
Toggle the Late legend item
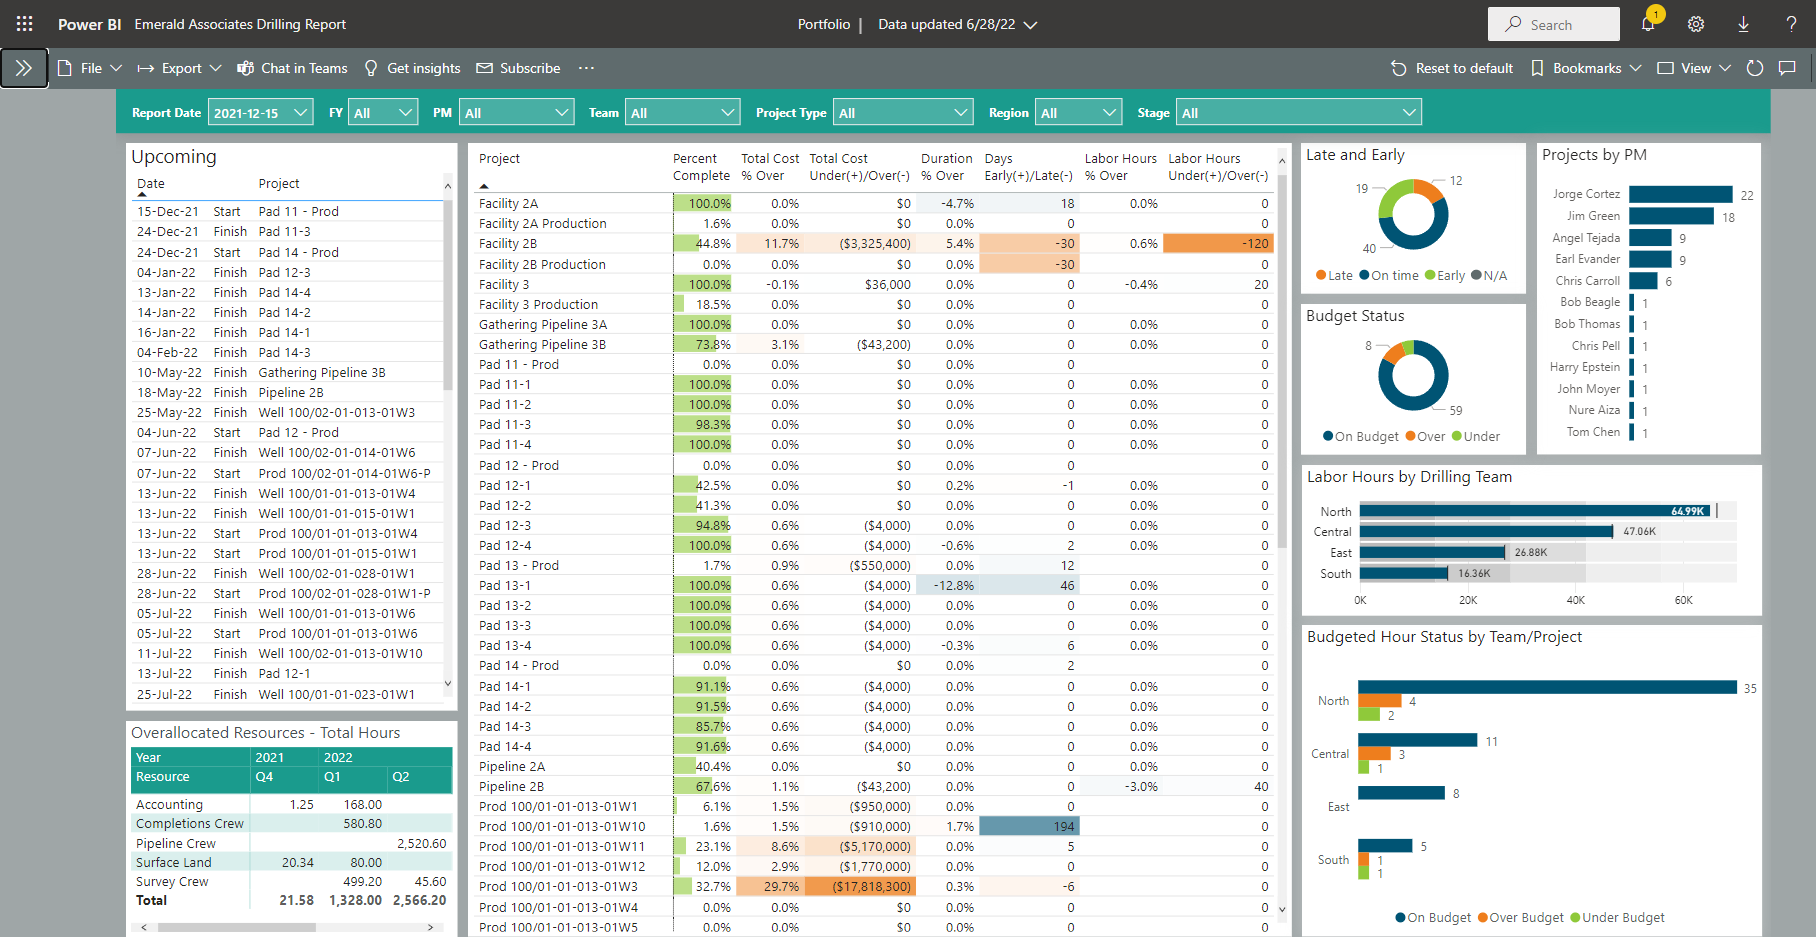point(1334,276)
